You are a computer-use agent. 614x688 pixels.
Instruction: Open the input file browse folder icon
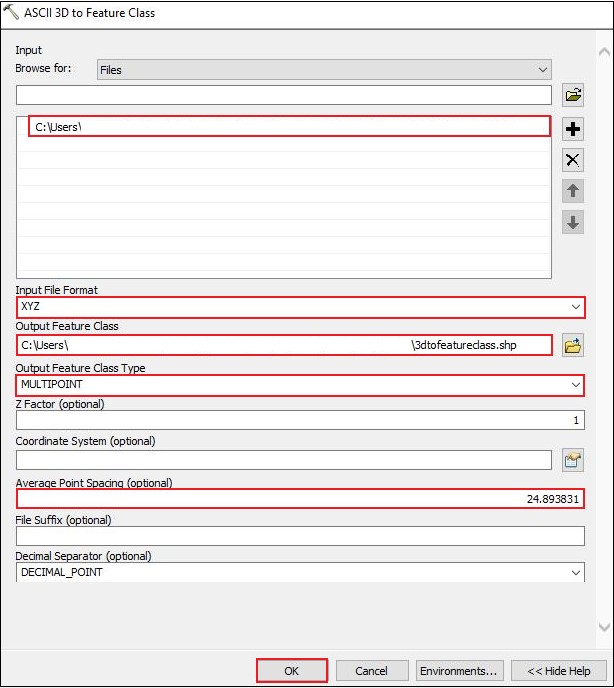(573, 95)
